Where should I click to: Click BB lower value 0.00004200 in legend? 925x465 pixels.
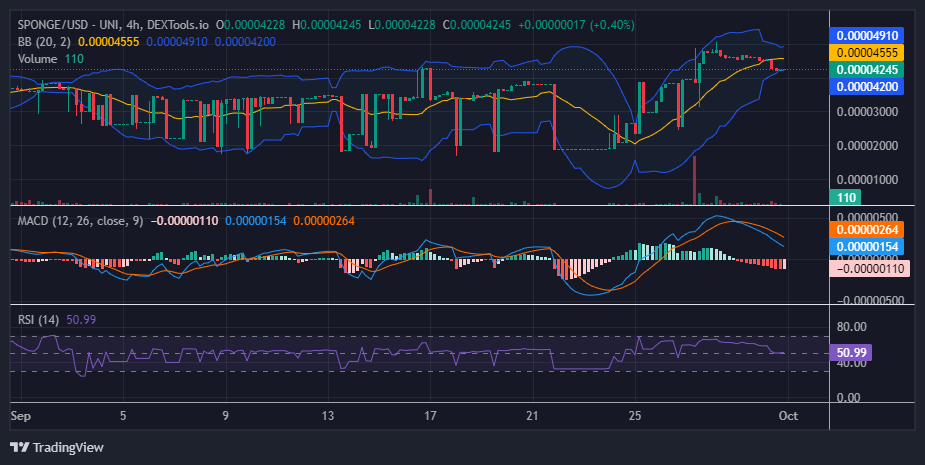pos(245,42)
